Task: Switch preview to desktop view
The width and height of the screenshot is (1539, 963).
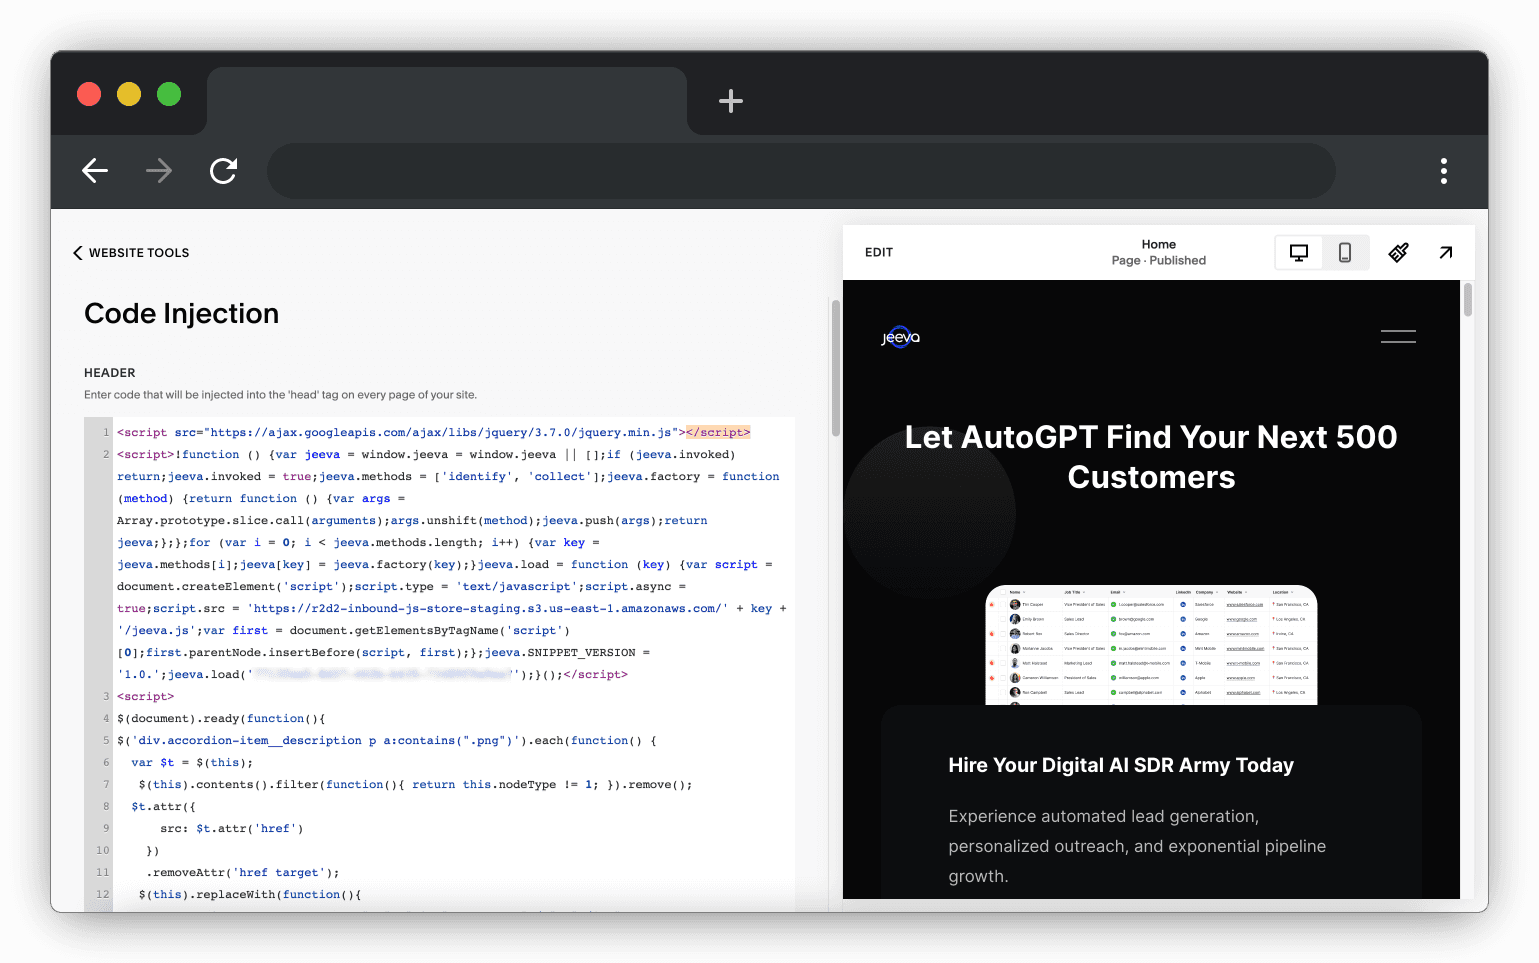Action: 1299,253
